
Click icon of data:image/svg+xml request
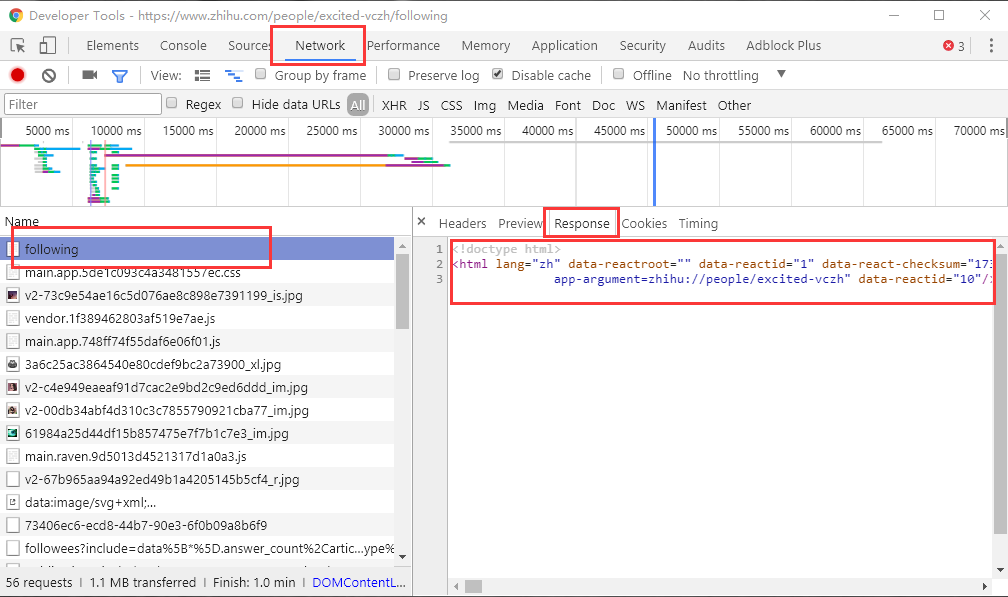click(x=12, y=503)
